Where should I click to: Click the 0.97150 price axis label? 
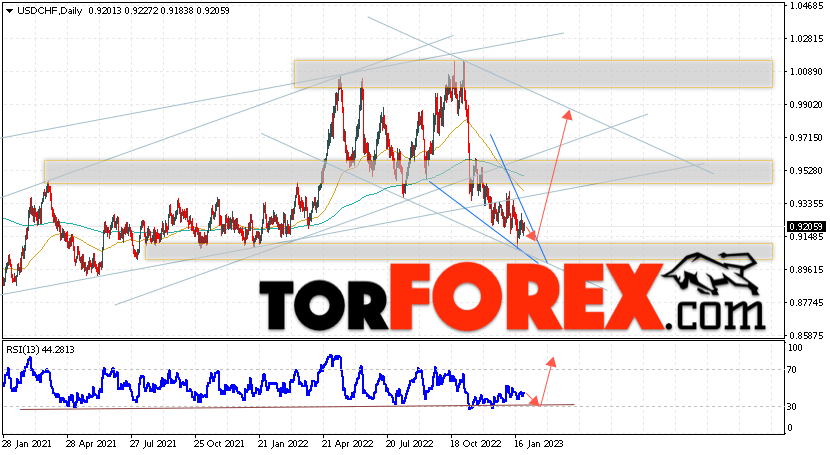coord(807,138)
